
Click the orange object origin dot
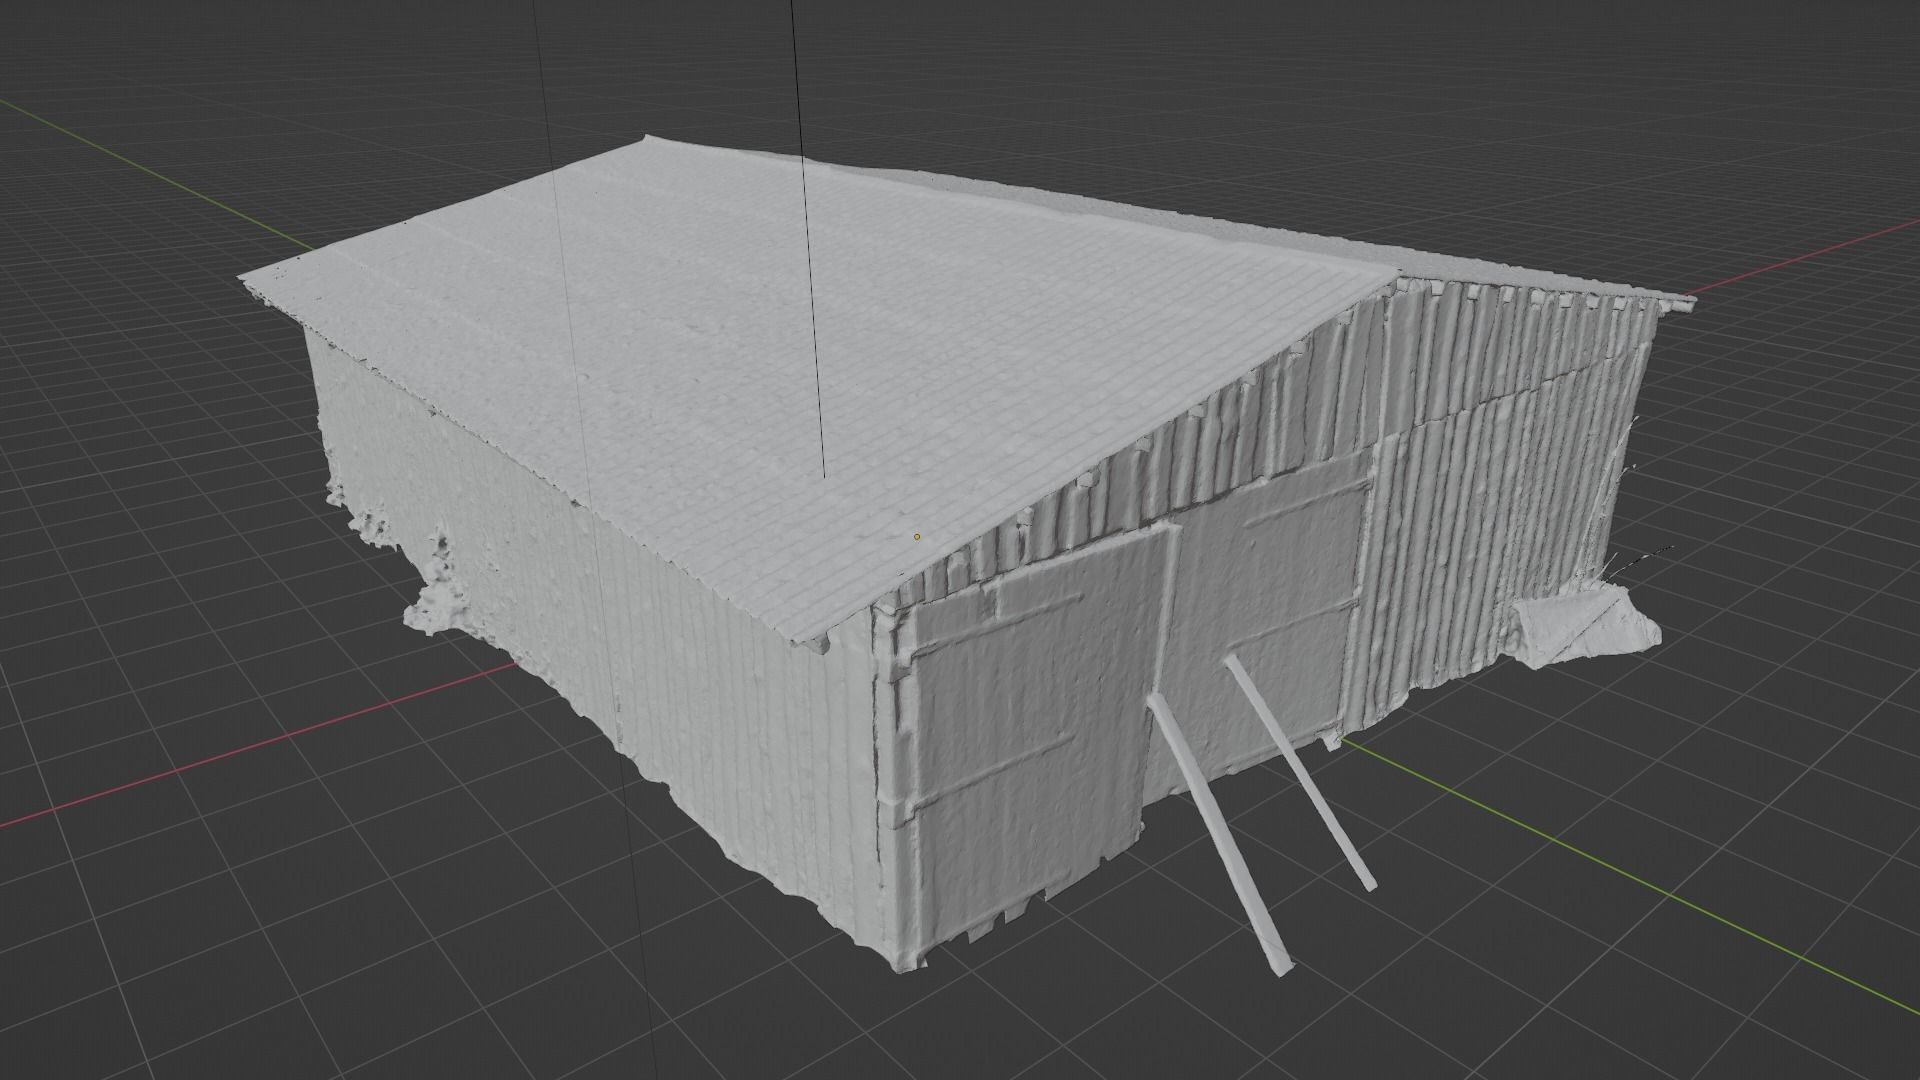pyautogui.click(x=917, y=537)
